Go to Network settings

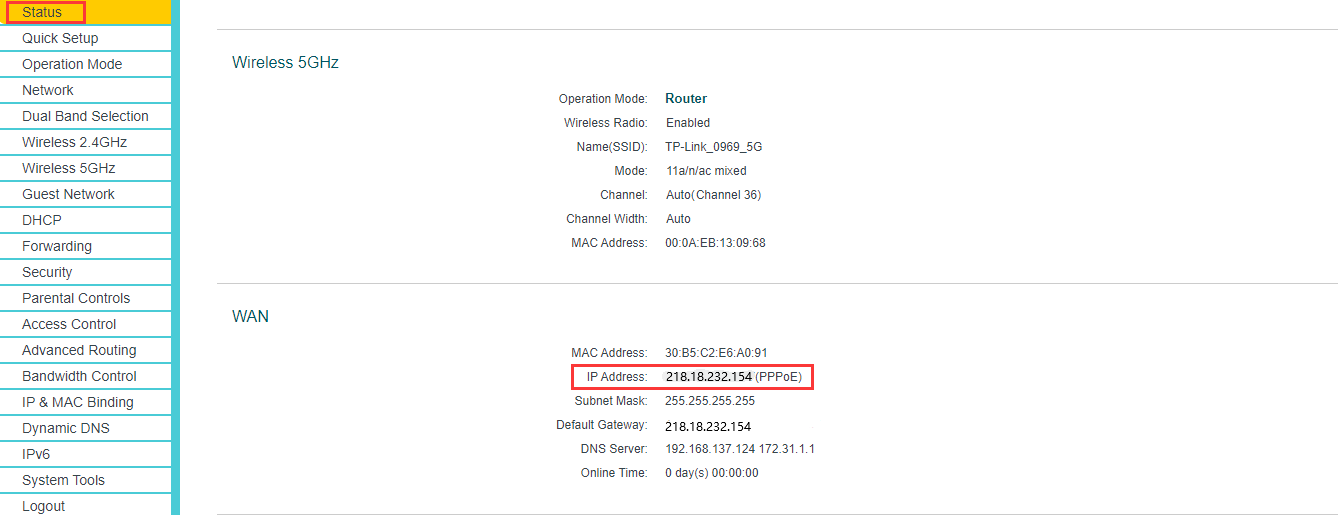[85, 90]
